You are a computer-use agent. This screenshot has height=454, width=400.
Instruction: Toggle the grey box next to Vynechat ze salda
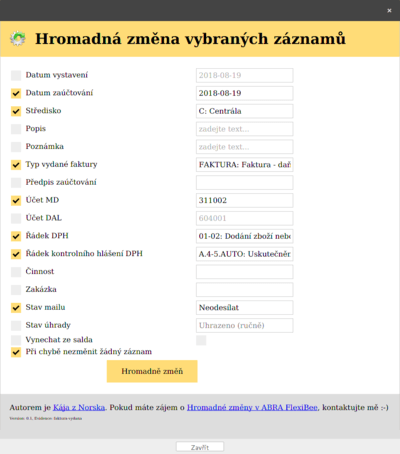(x=201, y=340)
